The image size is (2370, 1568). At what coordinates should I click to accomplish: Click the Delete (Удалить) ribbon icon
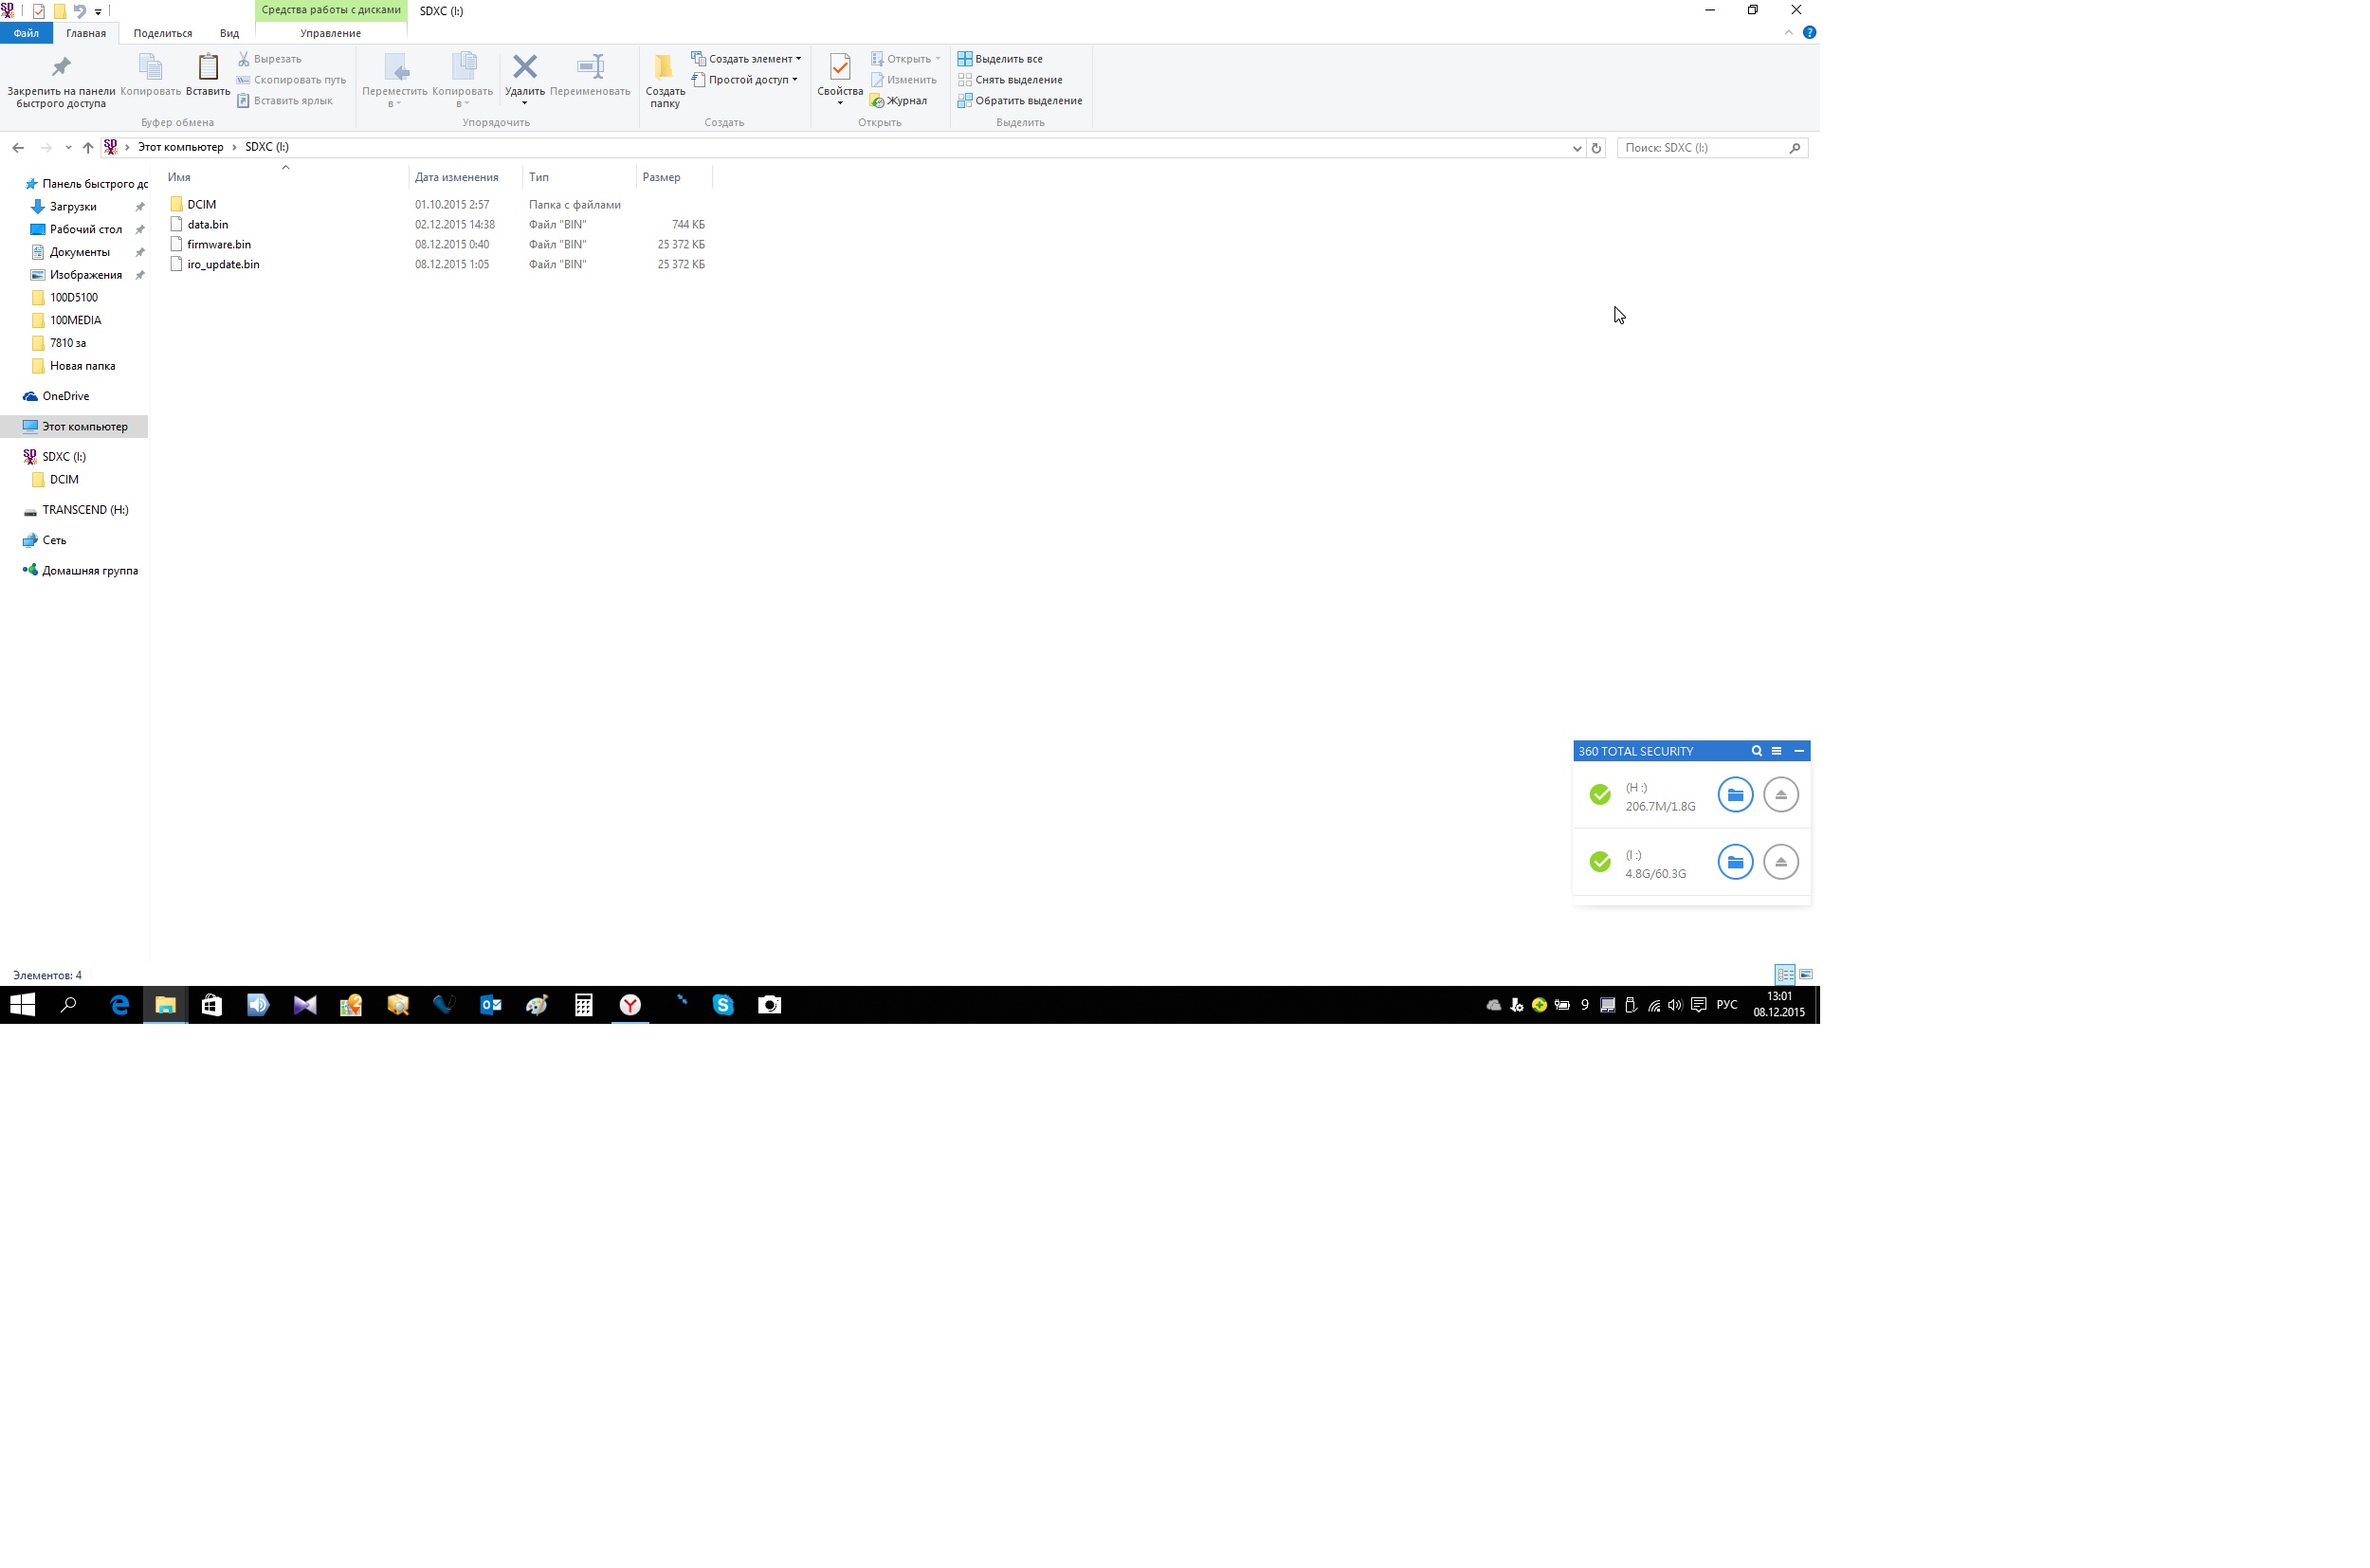(524, 68)
